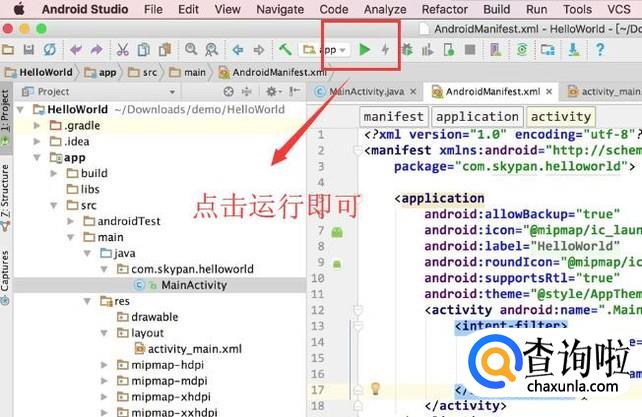642x417 pixels.
Task: Expand the build folder
Action: [54, 174]
